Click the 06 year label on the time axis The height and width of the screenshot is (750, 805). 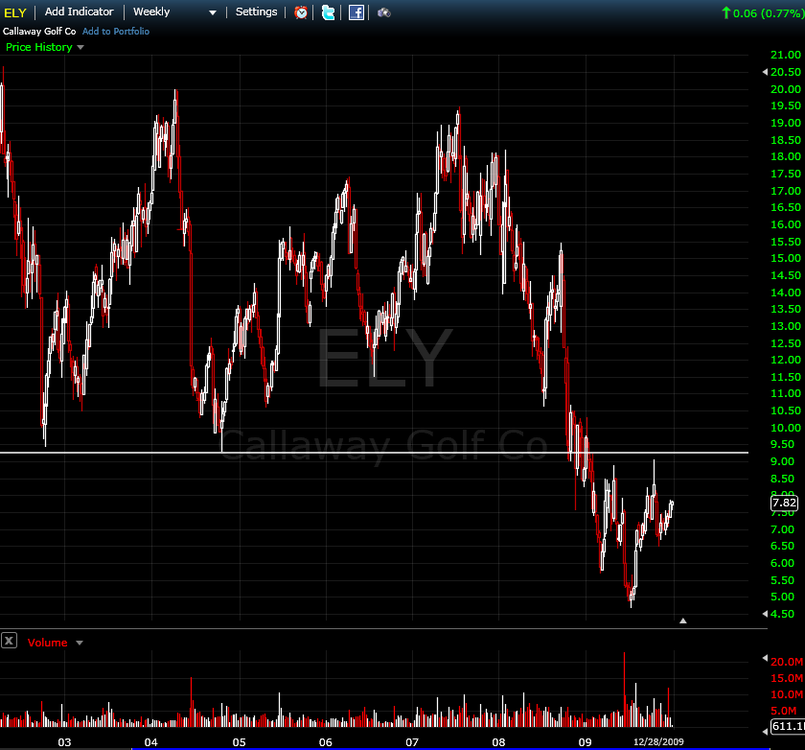[x=325, y=742]
